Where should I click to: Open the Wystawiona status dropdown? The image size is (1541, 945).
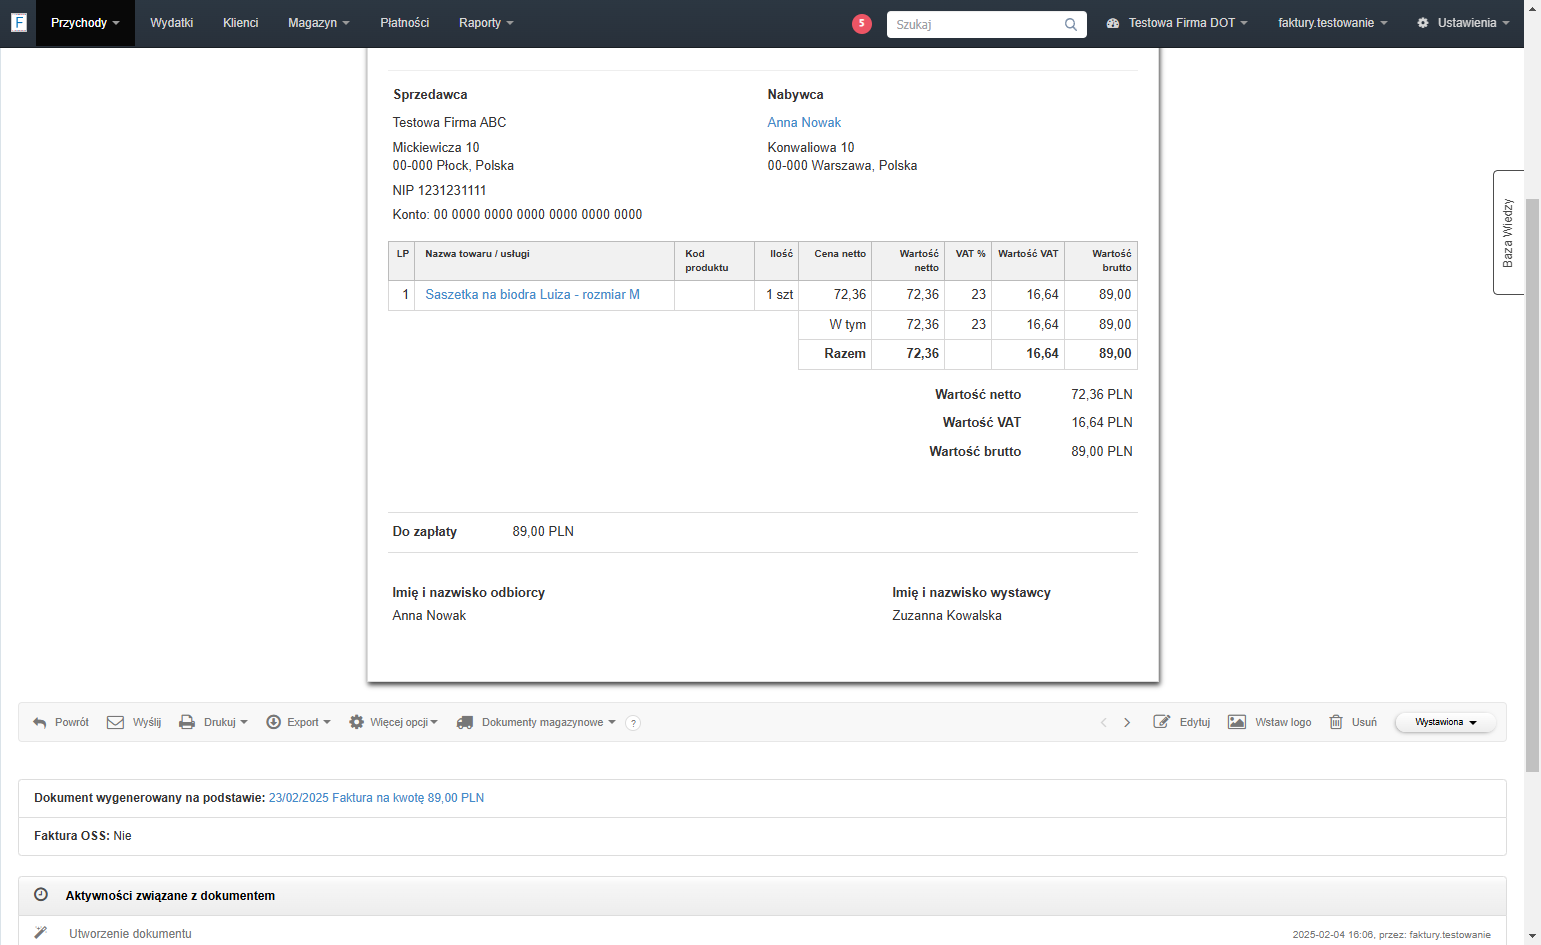click(x=1445, y=722)
